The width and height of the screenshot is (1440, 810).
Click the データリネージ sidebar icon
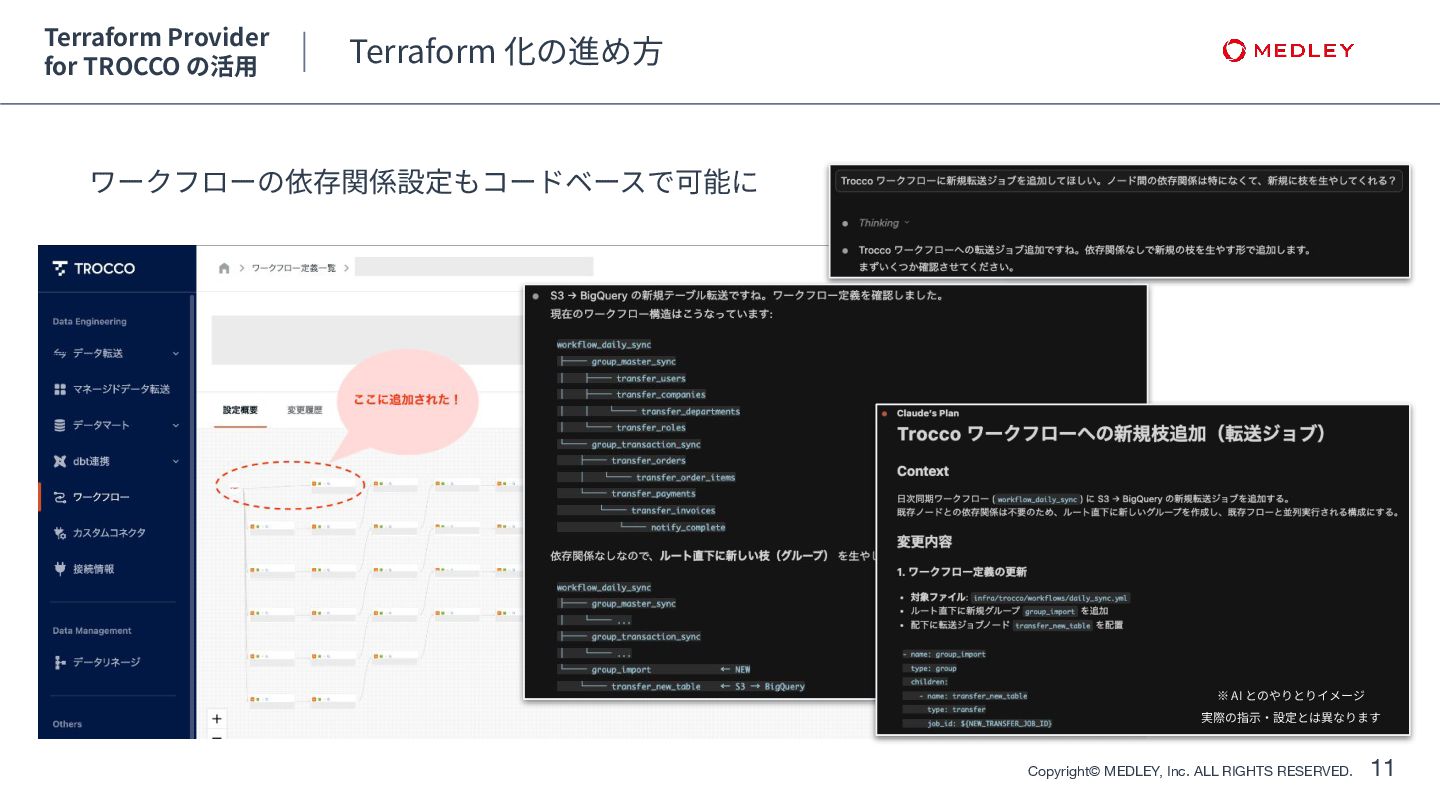[59, 662]
